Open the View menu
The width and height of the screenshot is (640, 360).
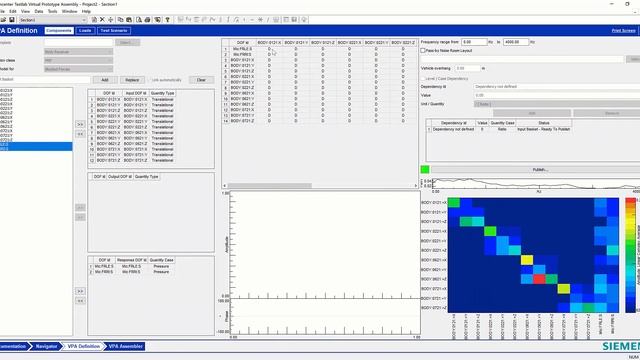25,11
